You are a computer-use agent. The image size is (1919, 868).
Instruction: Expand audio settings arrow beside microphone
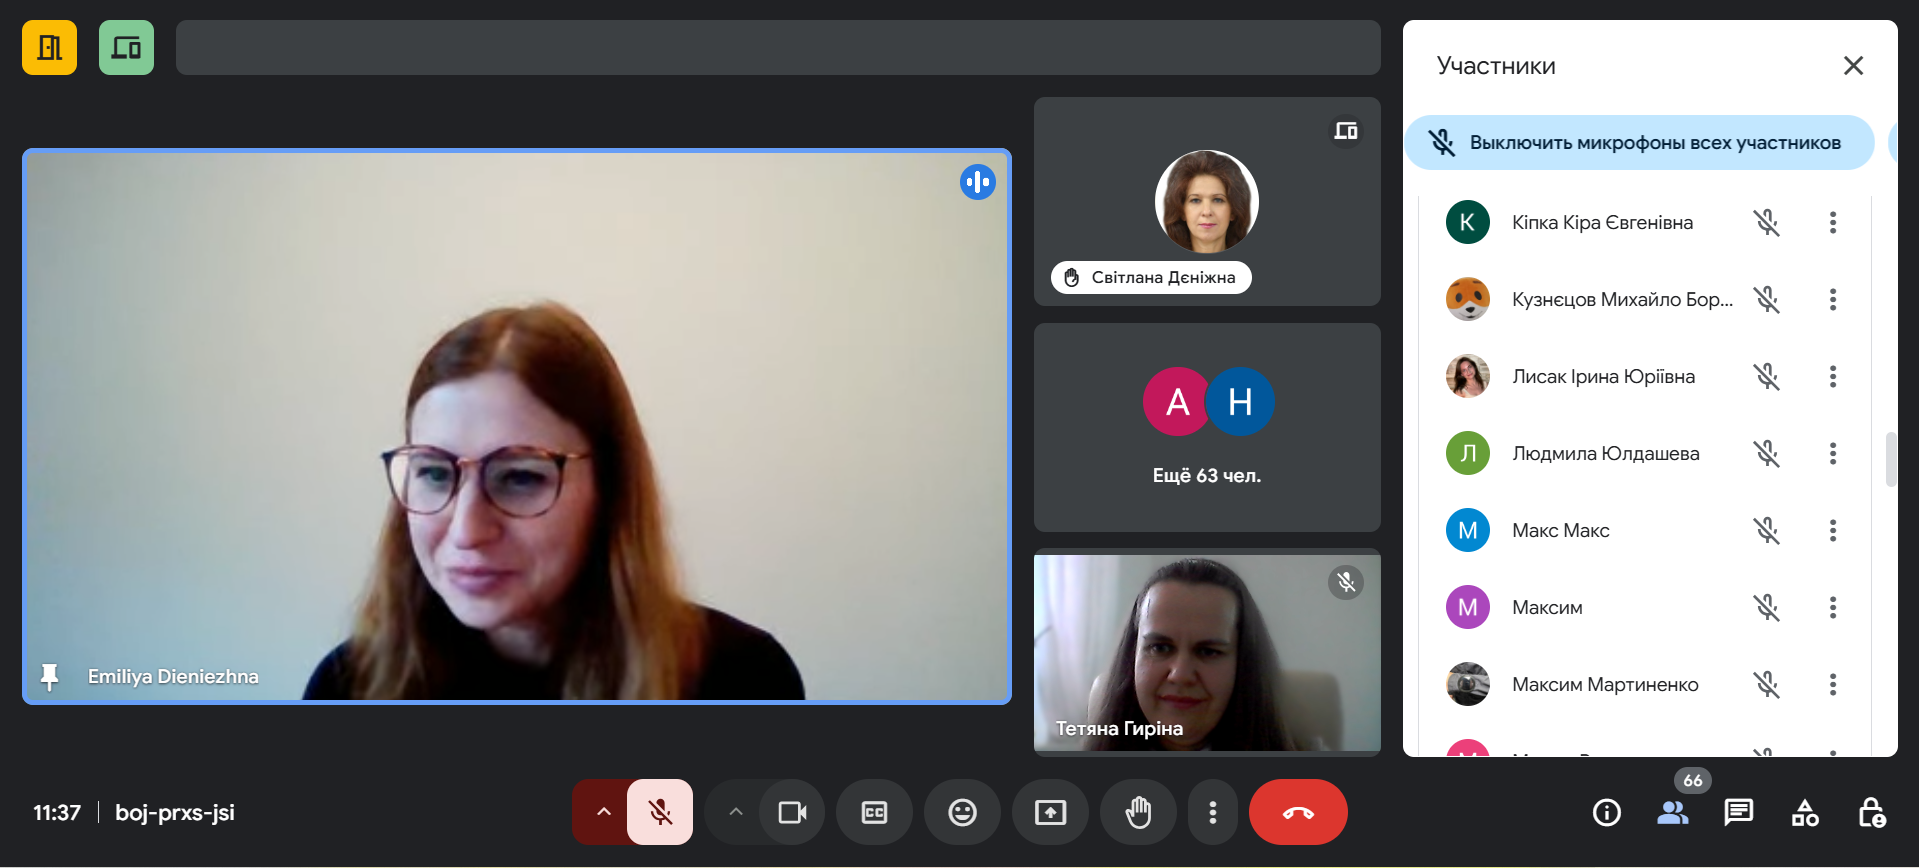coord(603,812)
